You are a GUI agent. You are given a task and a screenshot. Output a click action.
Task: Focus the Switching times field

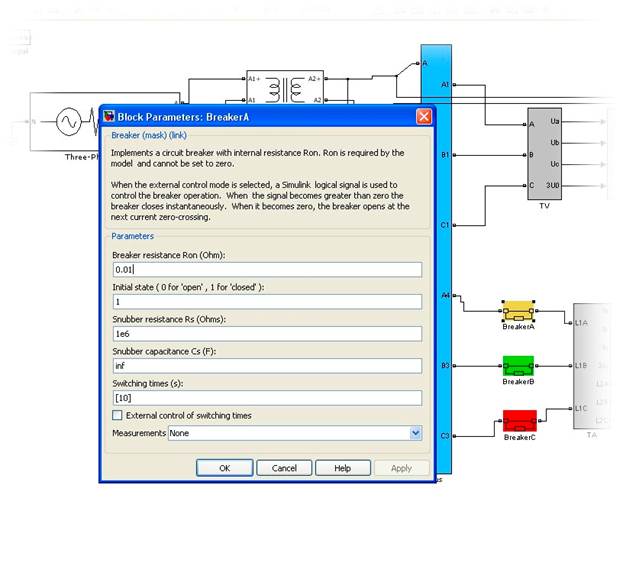tap(267, 398)
